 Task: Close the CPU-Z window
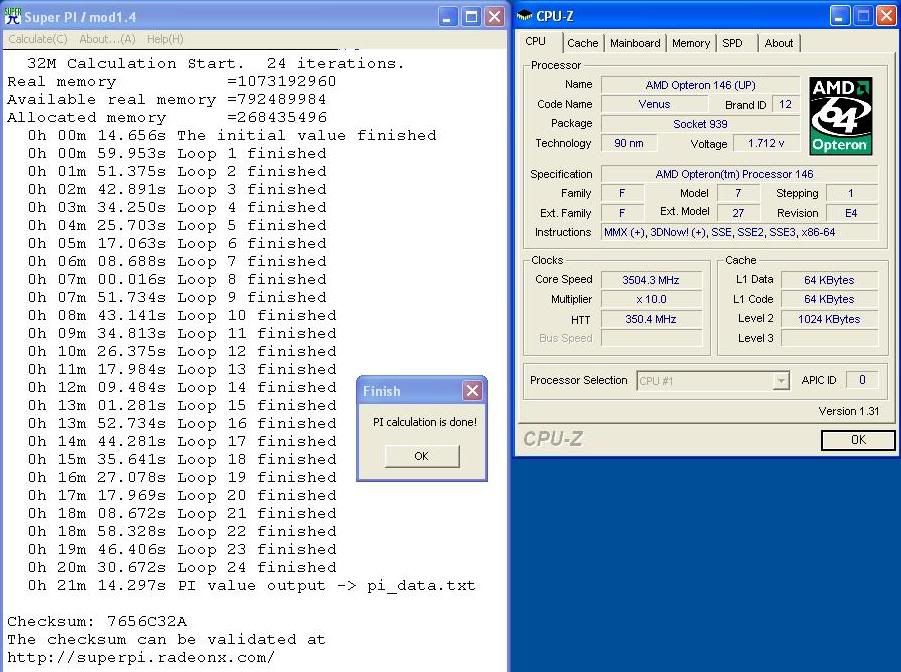click(x=886, y=16)
